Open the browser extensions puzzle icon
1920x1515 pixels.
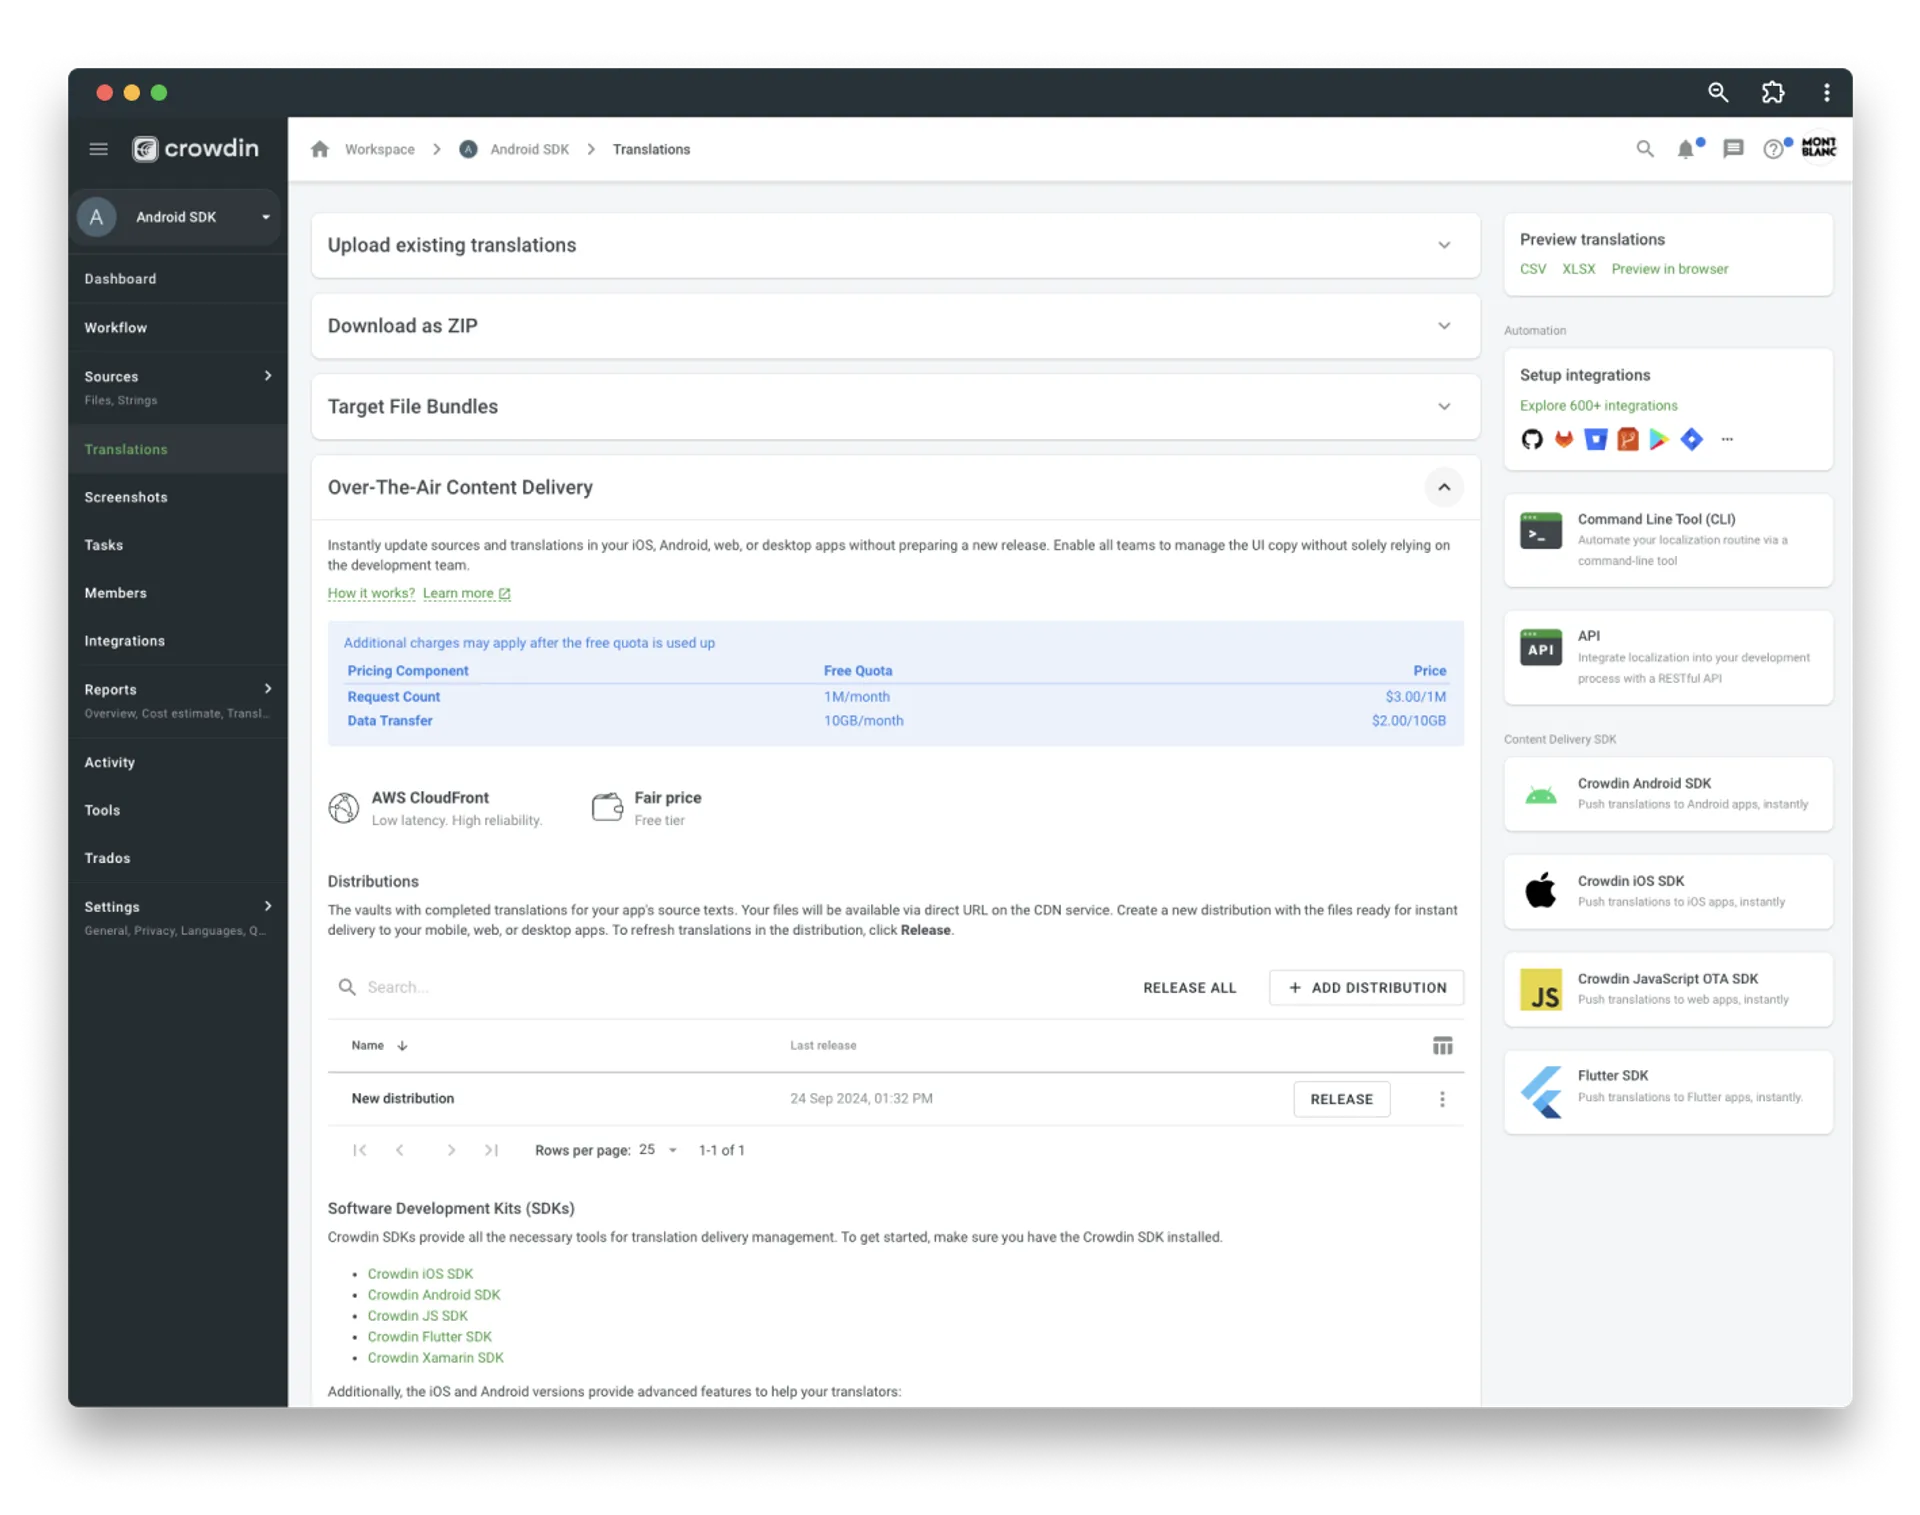[1772, 92]
